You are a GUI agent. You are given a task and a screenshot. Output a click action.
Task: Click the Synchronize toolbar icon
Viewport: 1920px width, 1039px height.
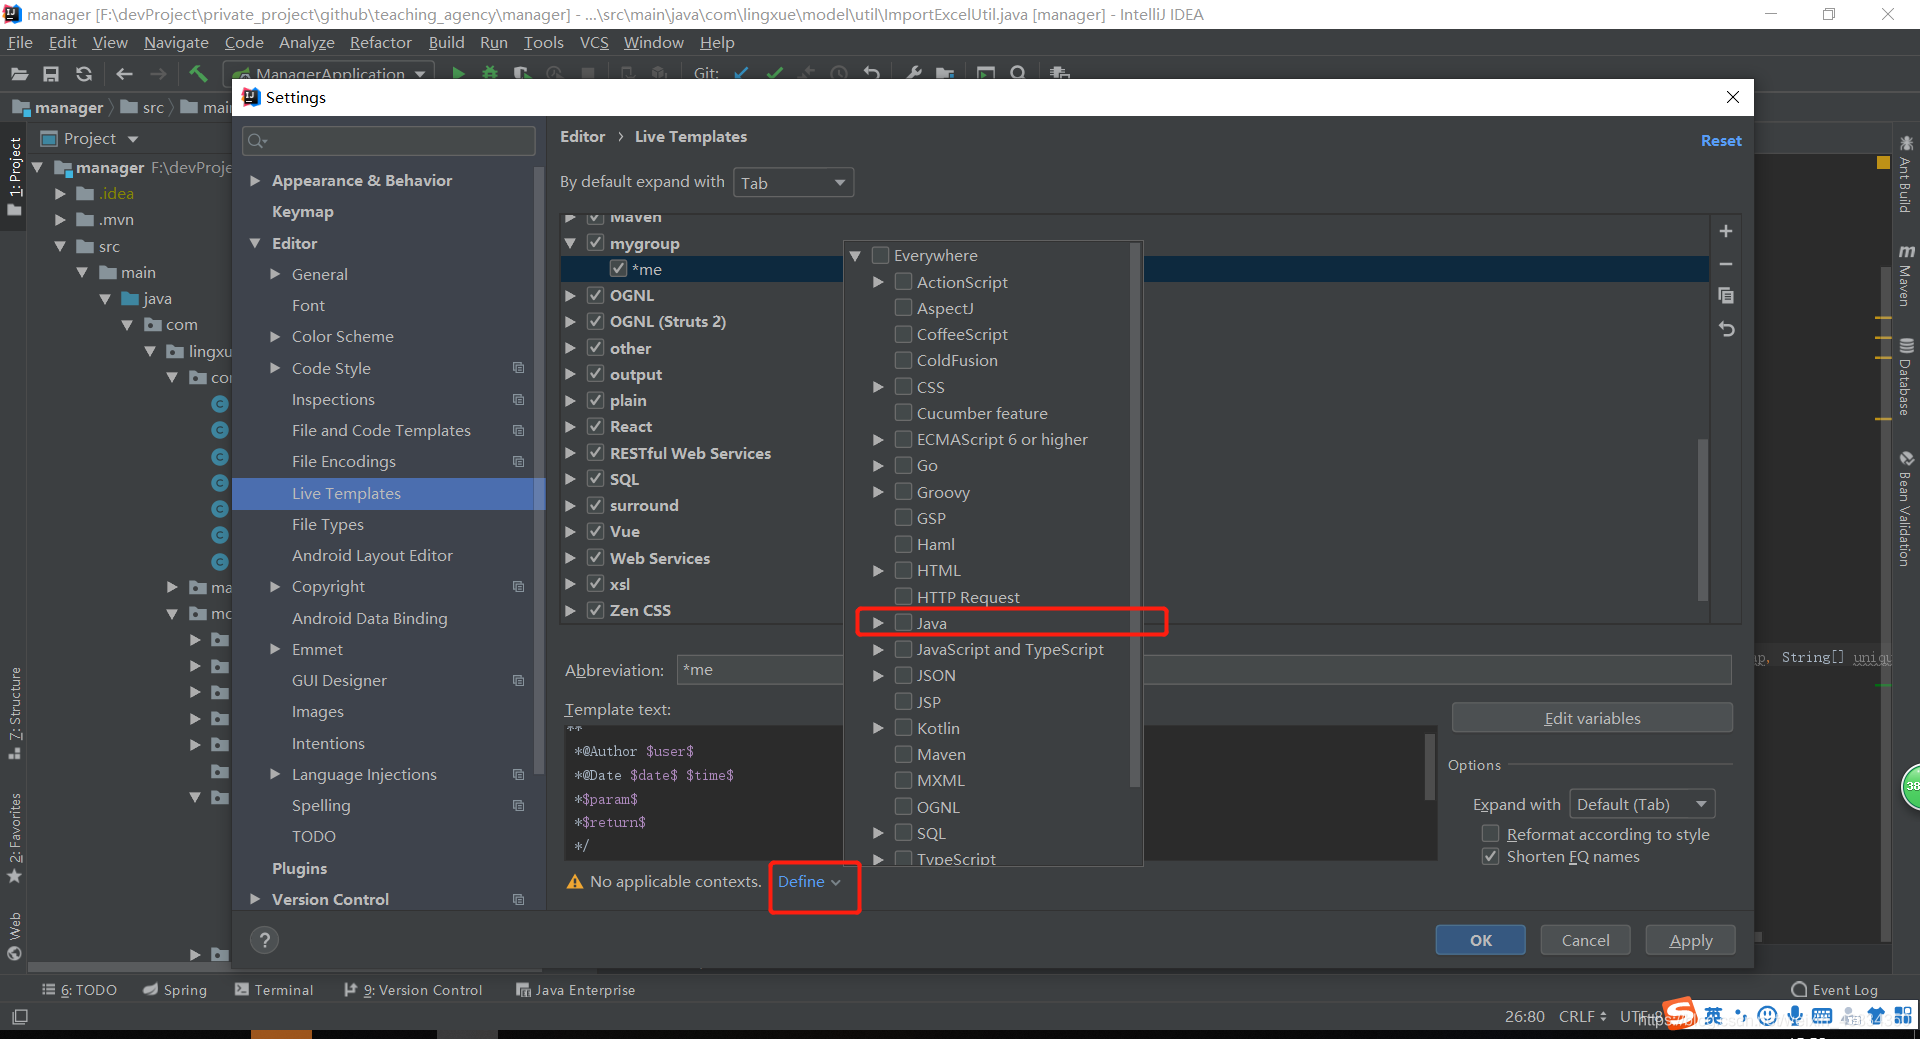[x=84, y=73]
